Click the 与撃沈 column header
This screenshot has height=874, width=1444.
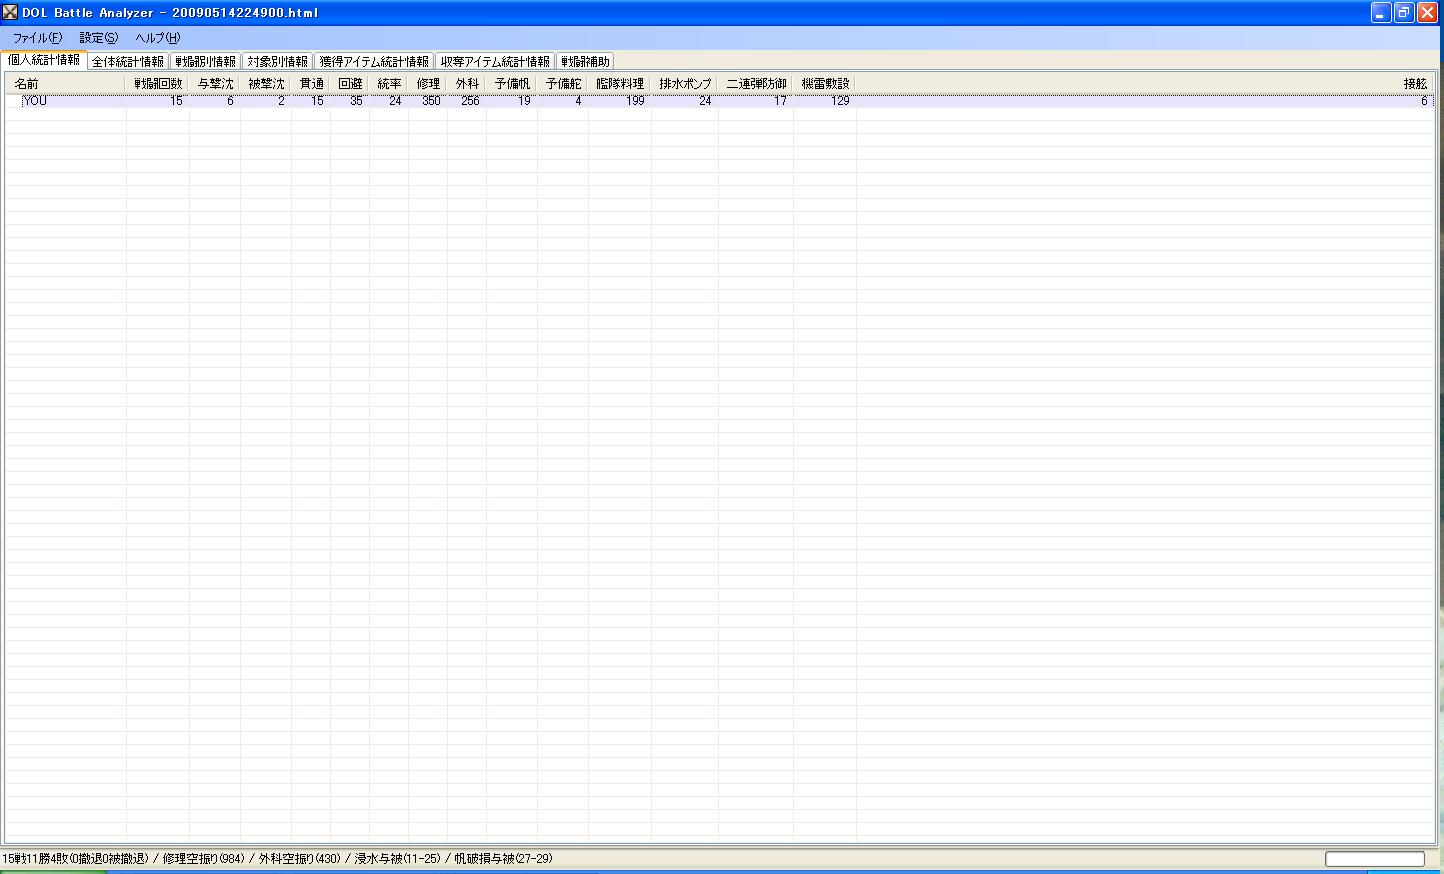pyautogui.click(x=215, y=84)
